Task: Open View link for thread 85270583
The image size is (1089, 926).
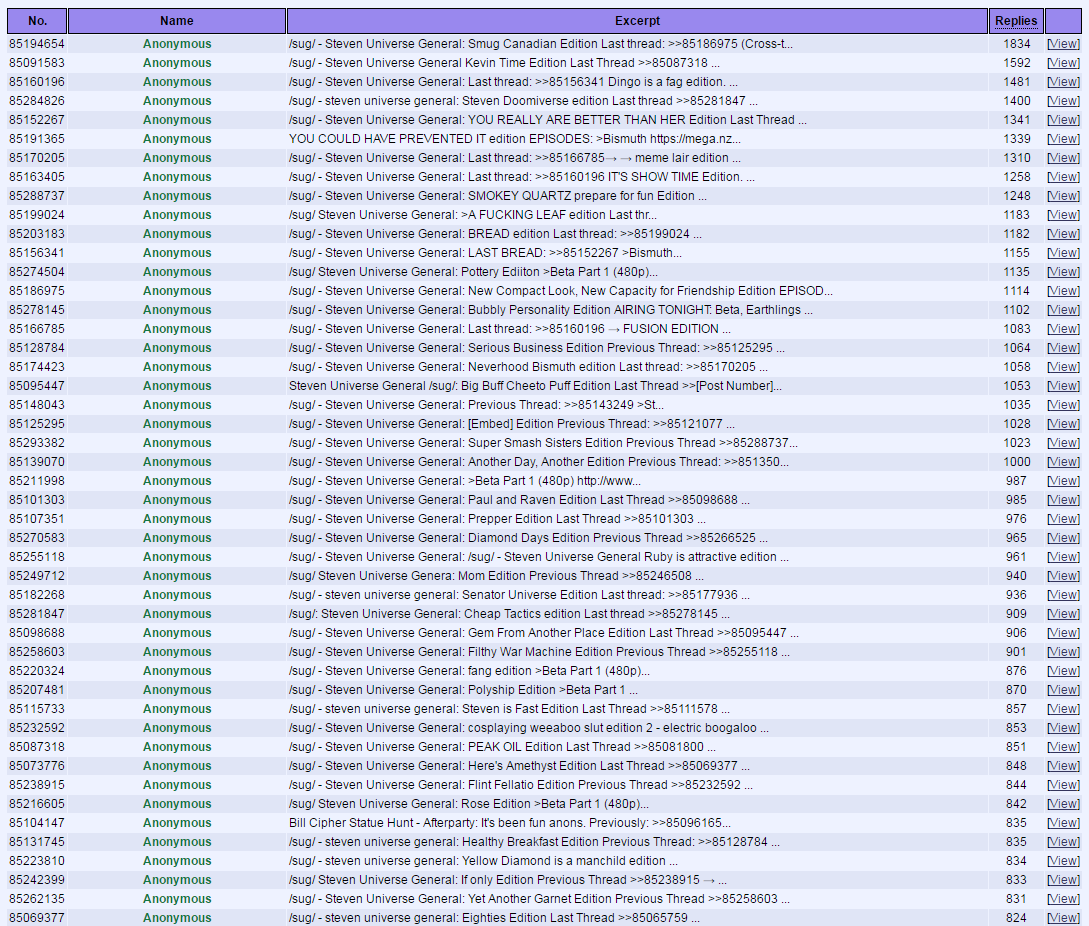Action: [x=1063, y=538]
